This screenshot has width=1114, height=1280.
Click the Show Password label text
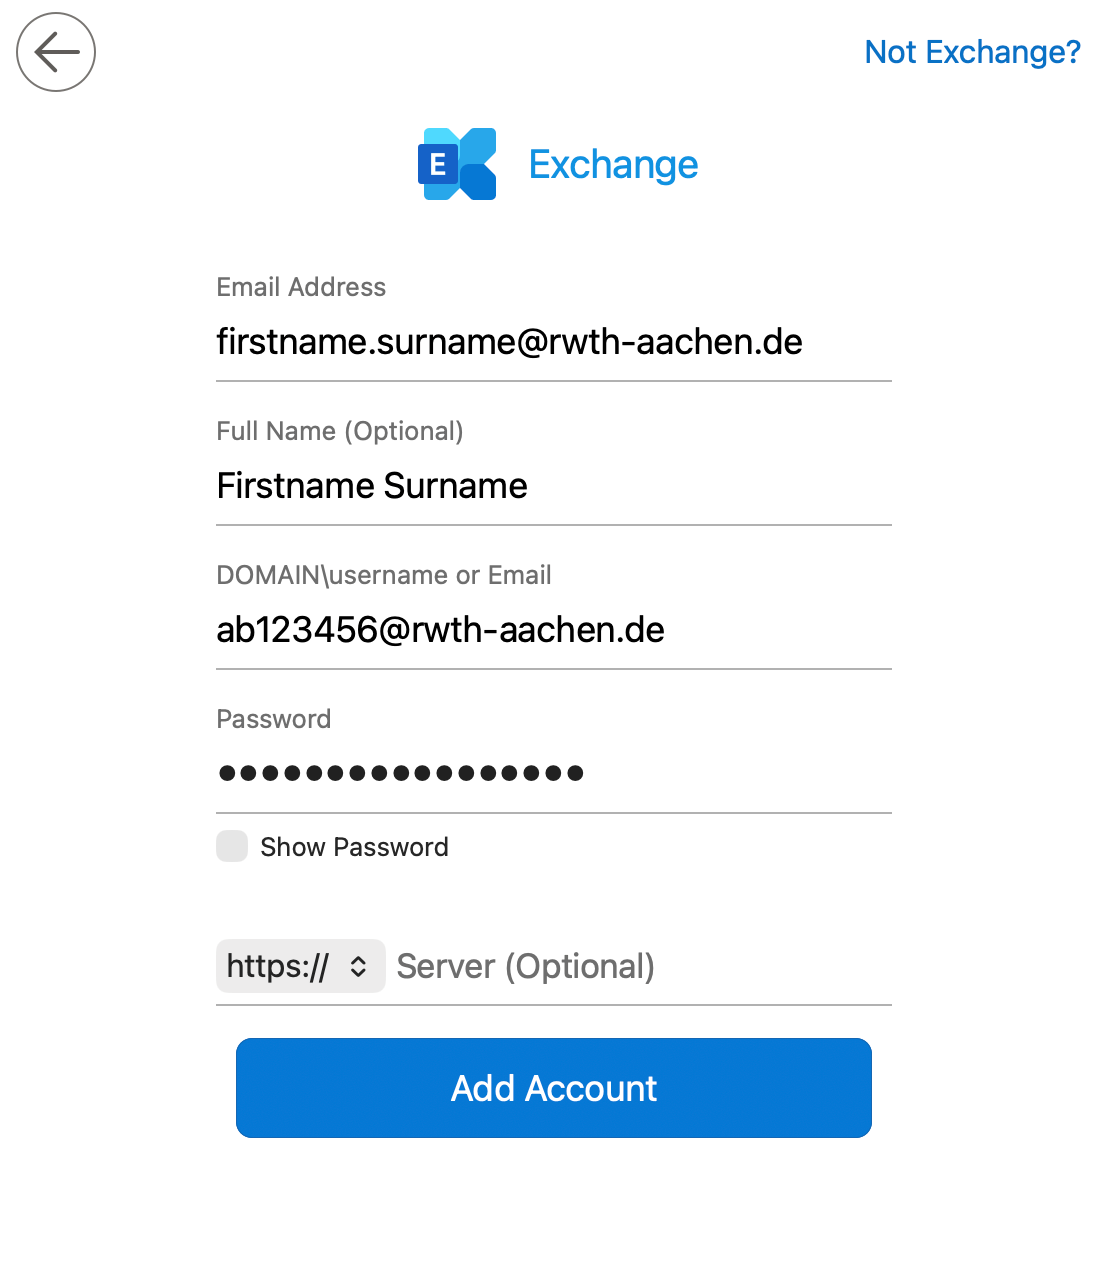coord(354,847)
